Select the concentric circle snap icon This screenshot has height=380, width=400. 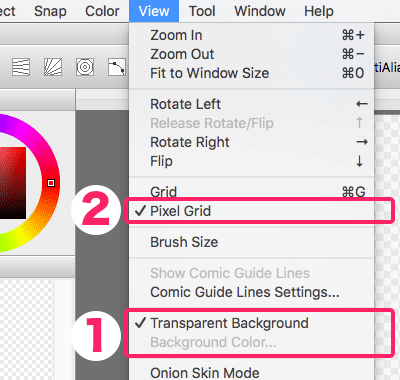pos(85,67)
